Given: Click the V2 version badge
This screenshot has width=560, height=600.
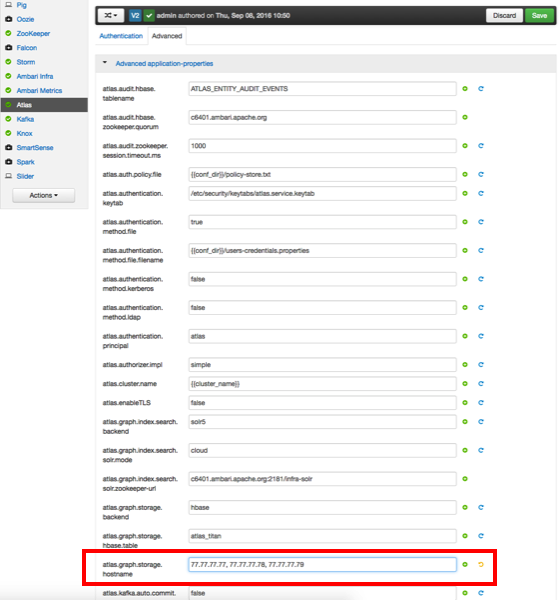Looking at the screenshot, I should [135, 16].
